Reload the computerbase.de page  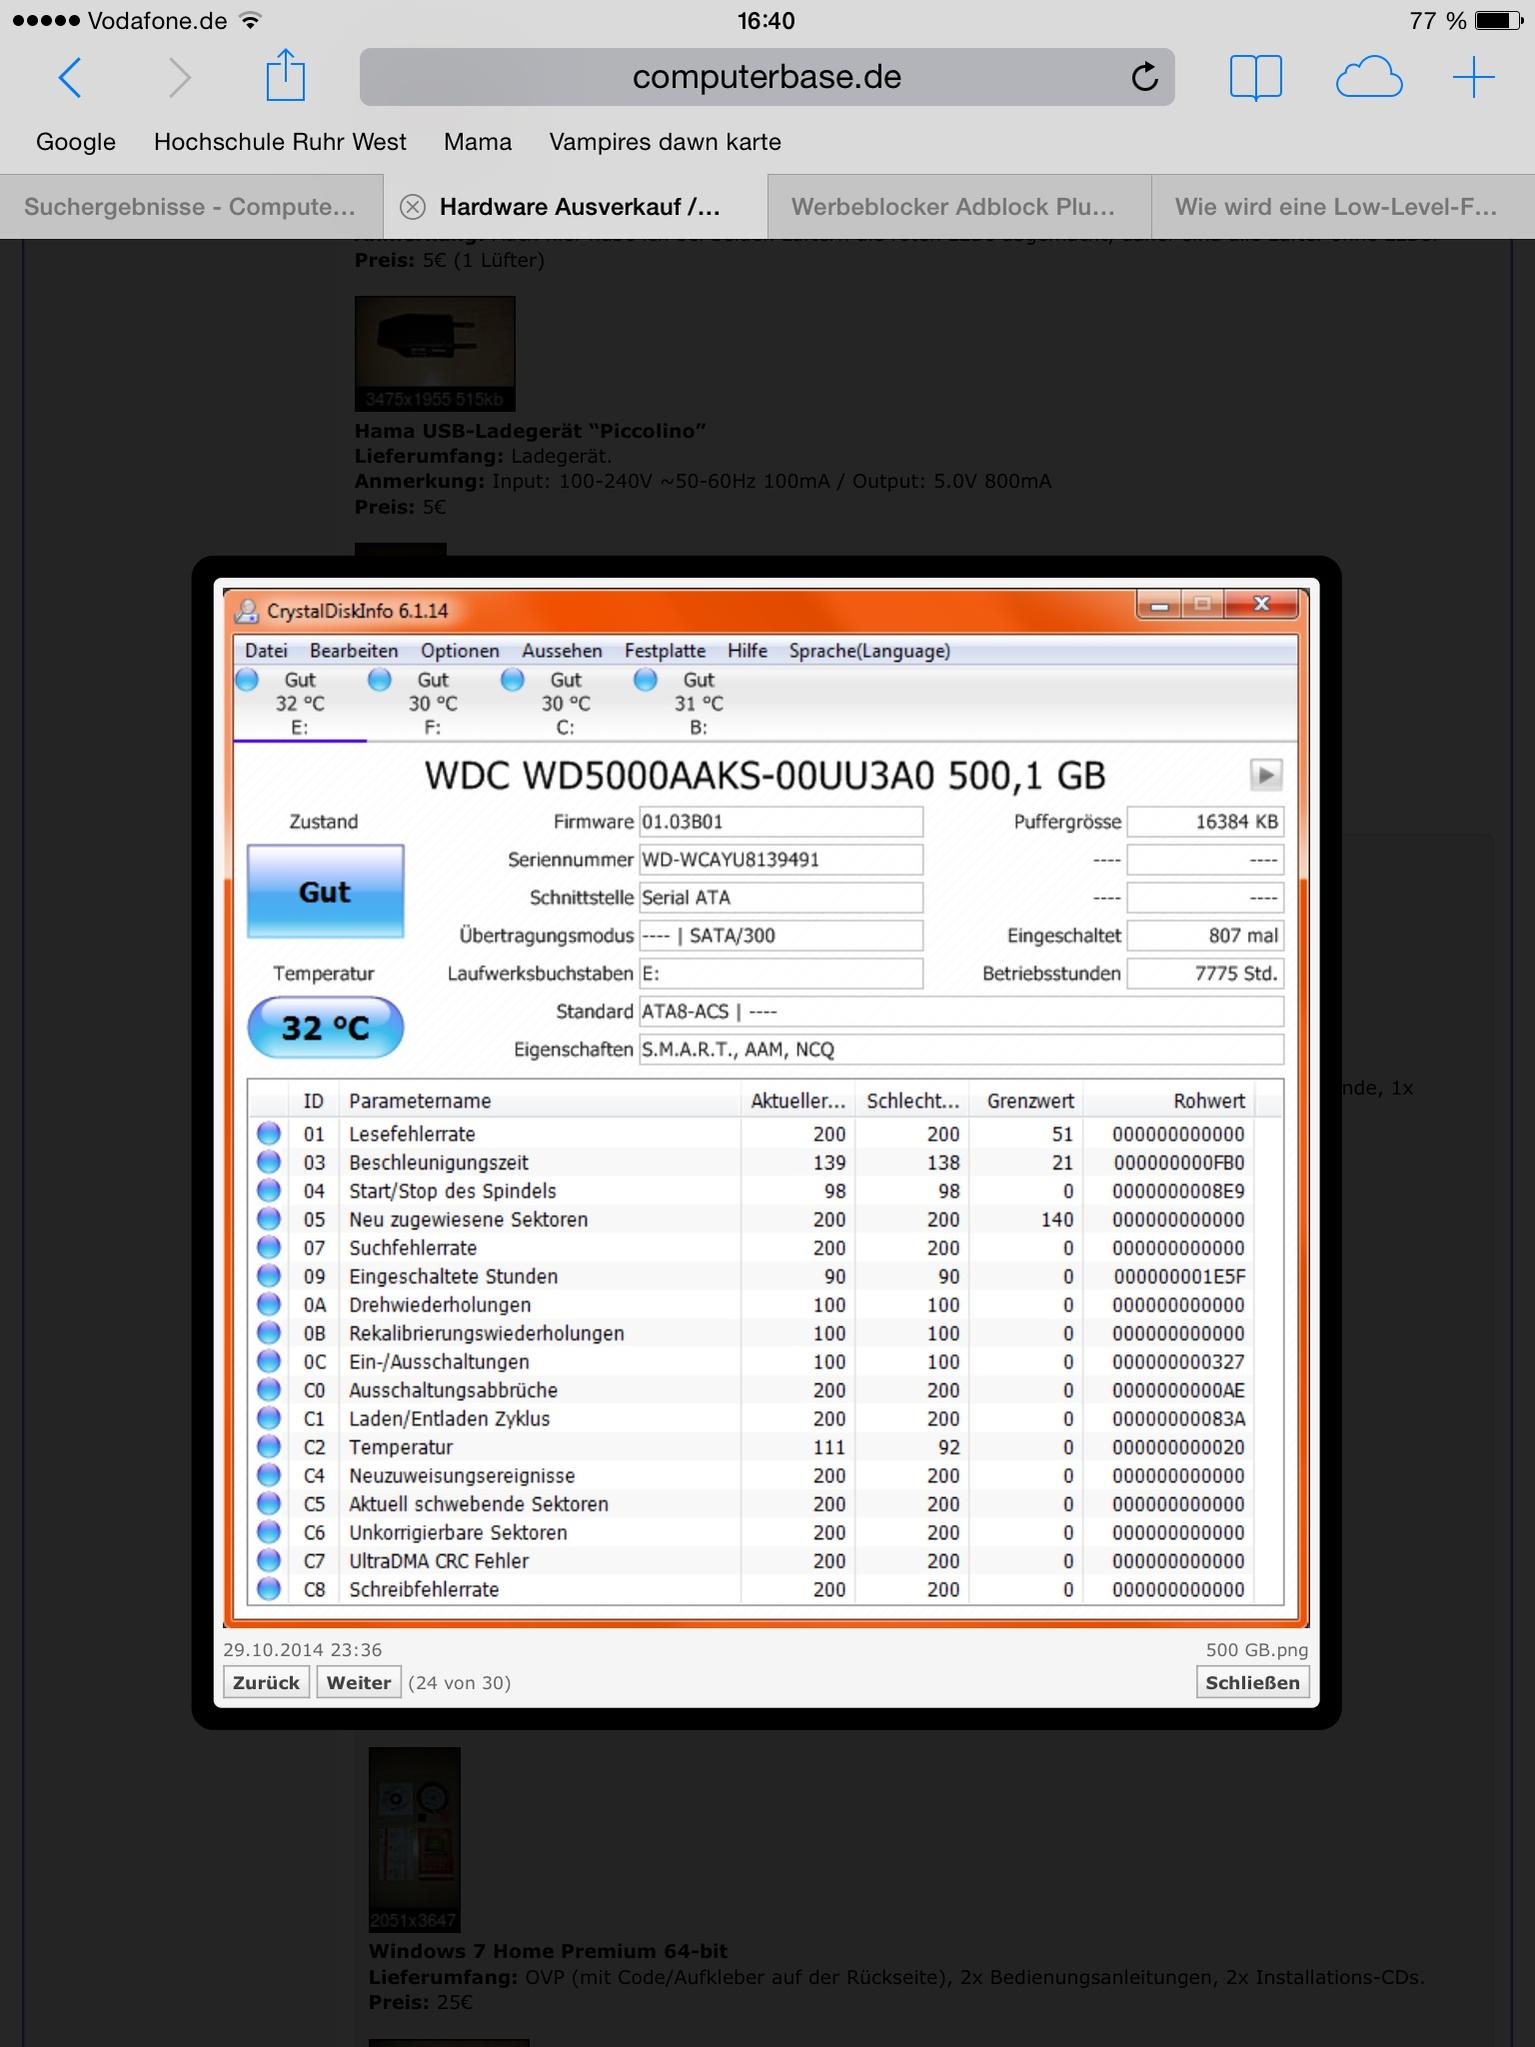pyautogui.click(x=1144, y=77)
